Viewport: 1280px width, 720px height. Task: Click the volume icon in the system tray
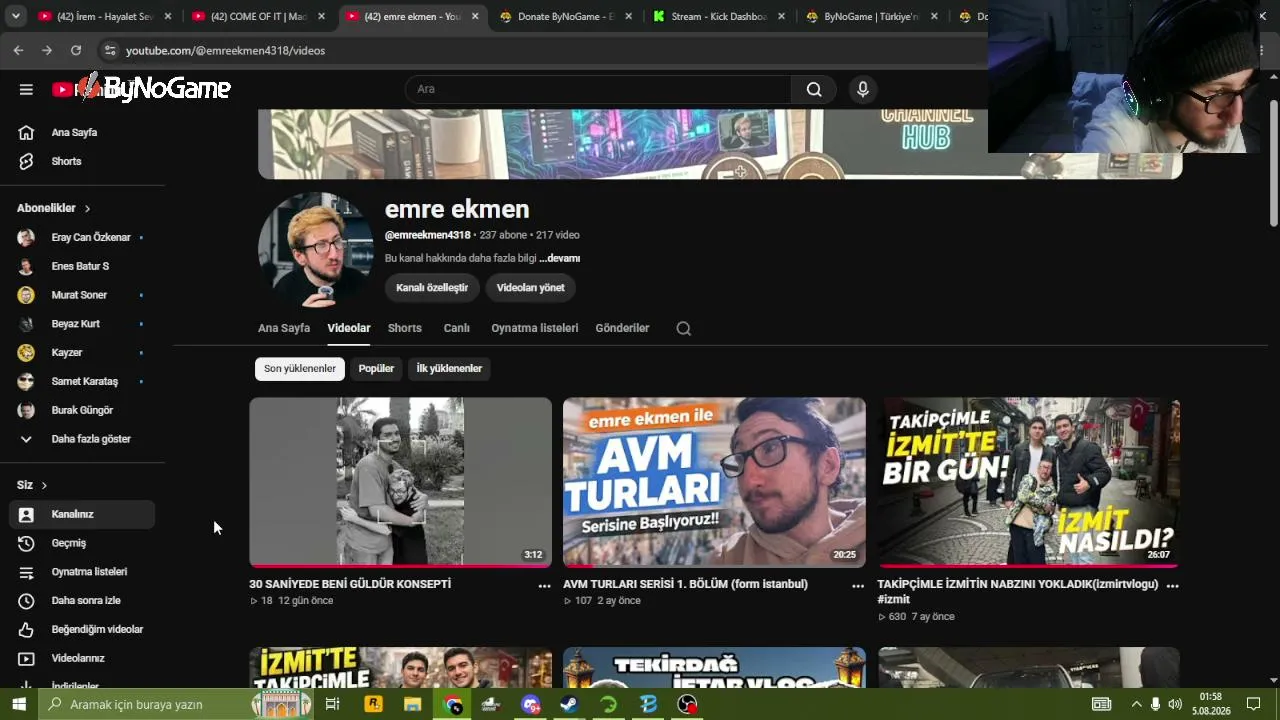click(x=1175, y=704)
